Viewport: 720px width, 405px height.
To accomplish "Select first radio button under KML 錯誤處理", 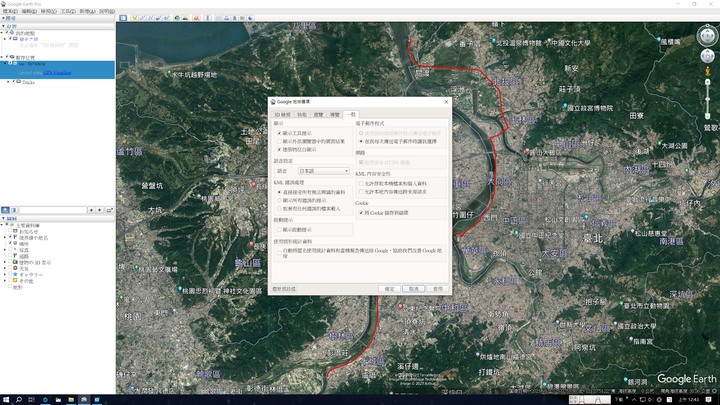I will (279, 192).
